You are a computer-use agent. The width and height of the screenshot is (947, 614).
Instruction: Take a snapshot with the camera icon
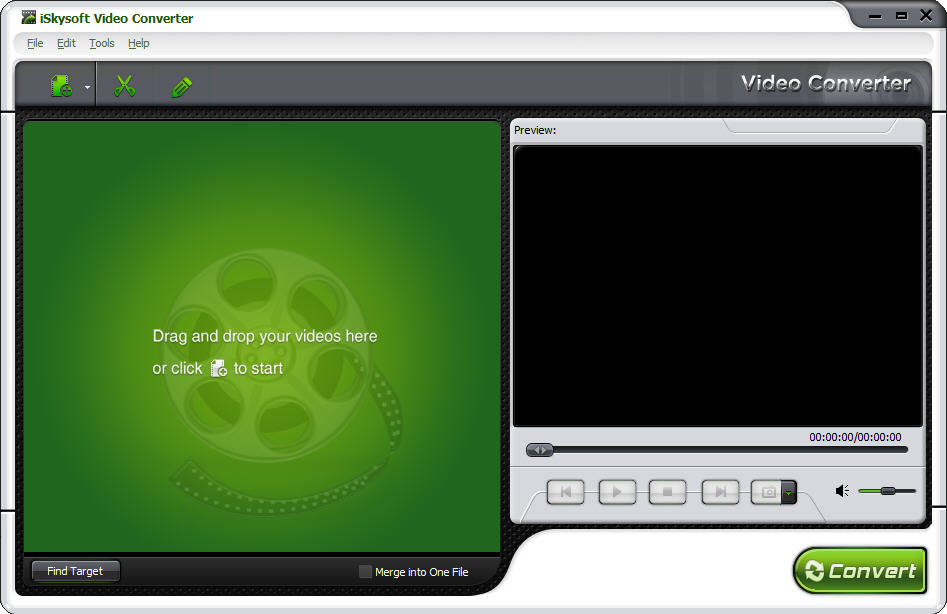768,491
